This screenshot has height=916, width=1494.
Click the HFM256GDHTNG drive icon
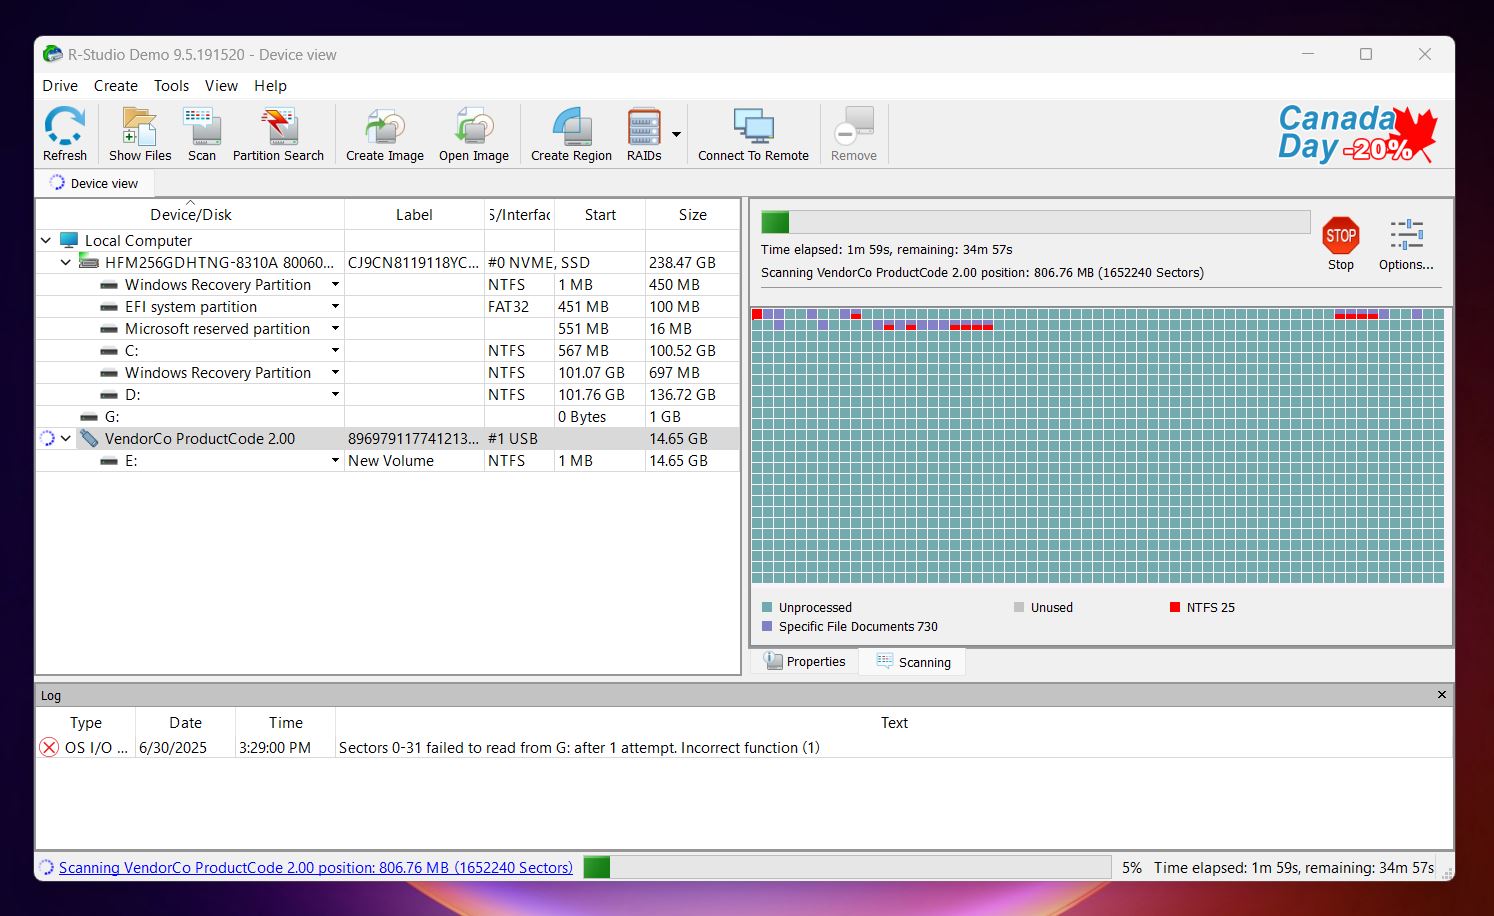click(89, 262)
